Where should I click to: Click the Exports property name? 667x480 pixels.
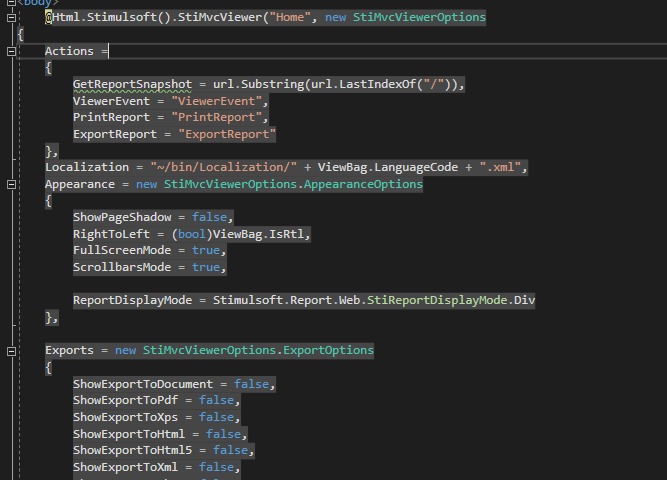69,350
